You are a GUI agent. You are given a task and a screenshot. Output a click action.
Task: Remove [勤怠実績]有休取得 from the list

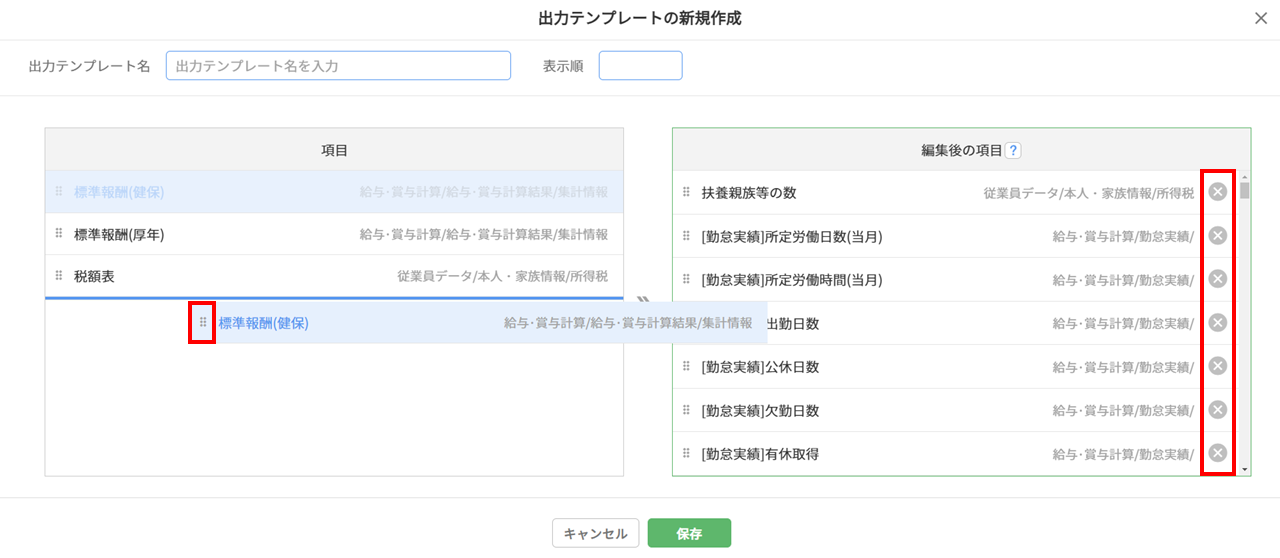point(1217,453)
